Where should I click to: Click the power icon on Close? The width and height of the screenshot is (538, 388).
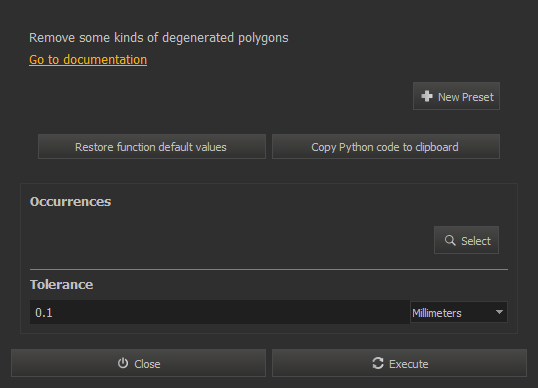[x=123, y=363]
